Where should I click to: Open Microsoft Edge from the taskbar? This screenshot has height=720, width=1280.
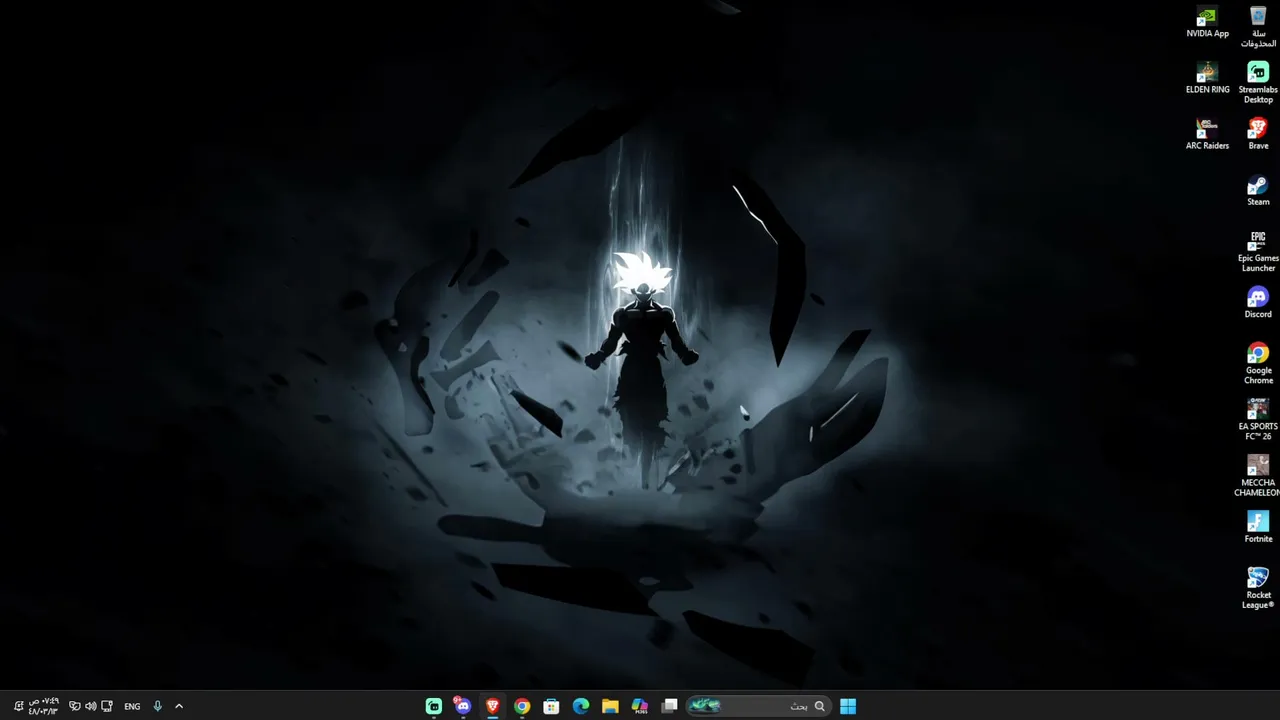click(581, 706)
